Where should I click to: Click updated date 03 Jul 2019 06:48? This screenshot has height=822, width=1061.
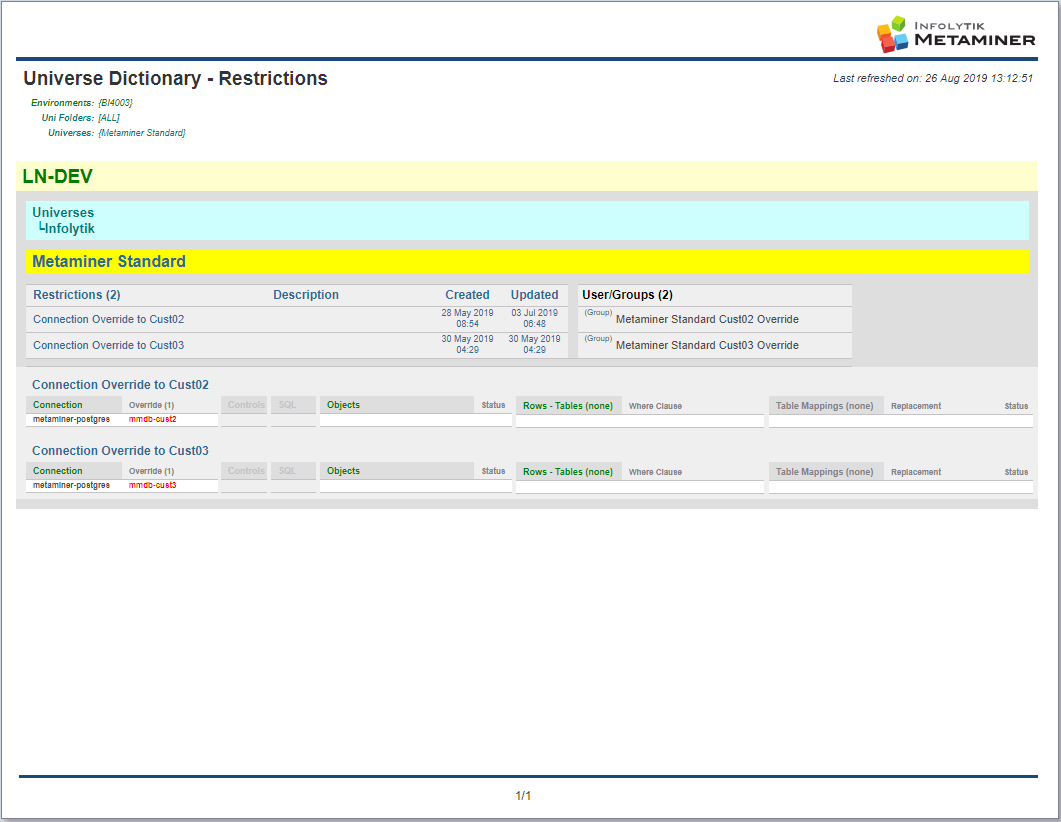point(535,319)
